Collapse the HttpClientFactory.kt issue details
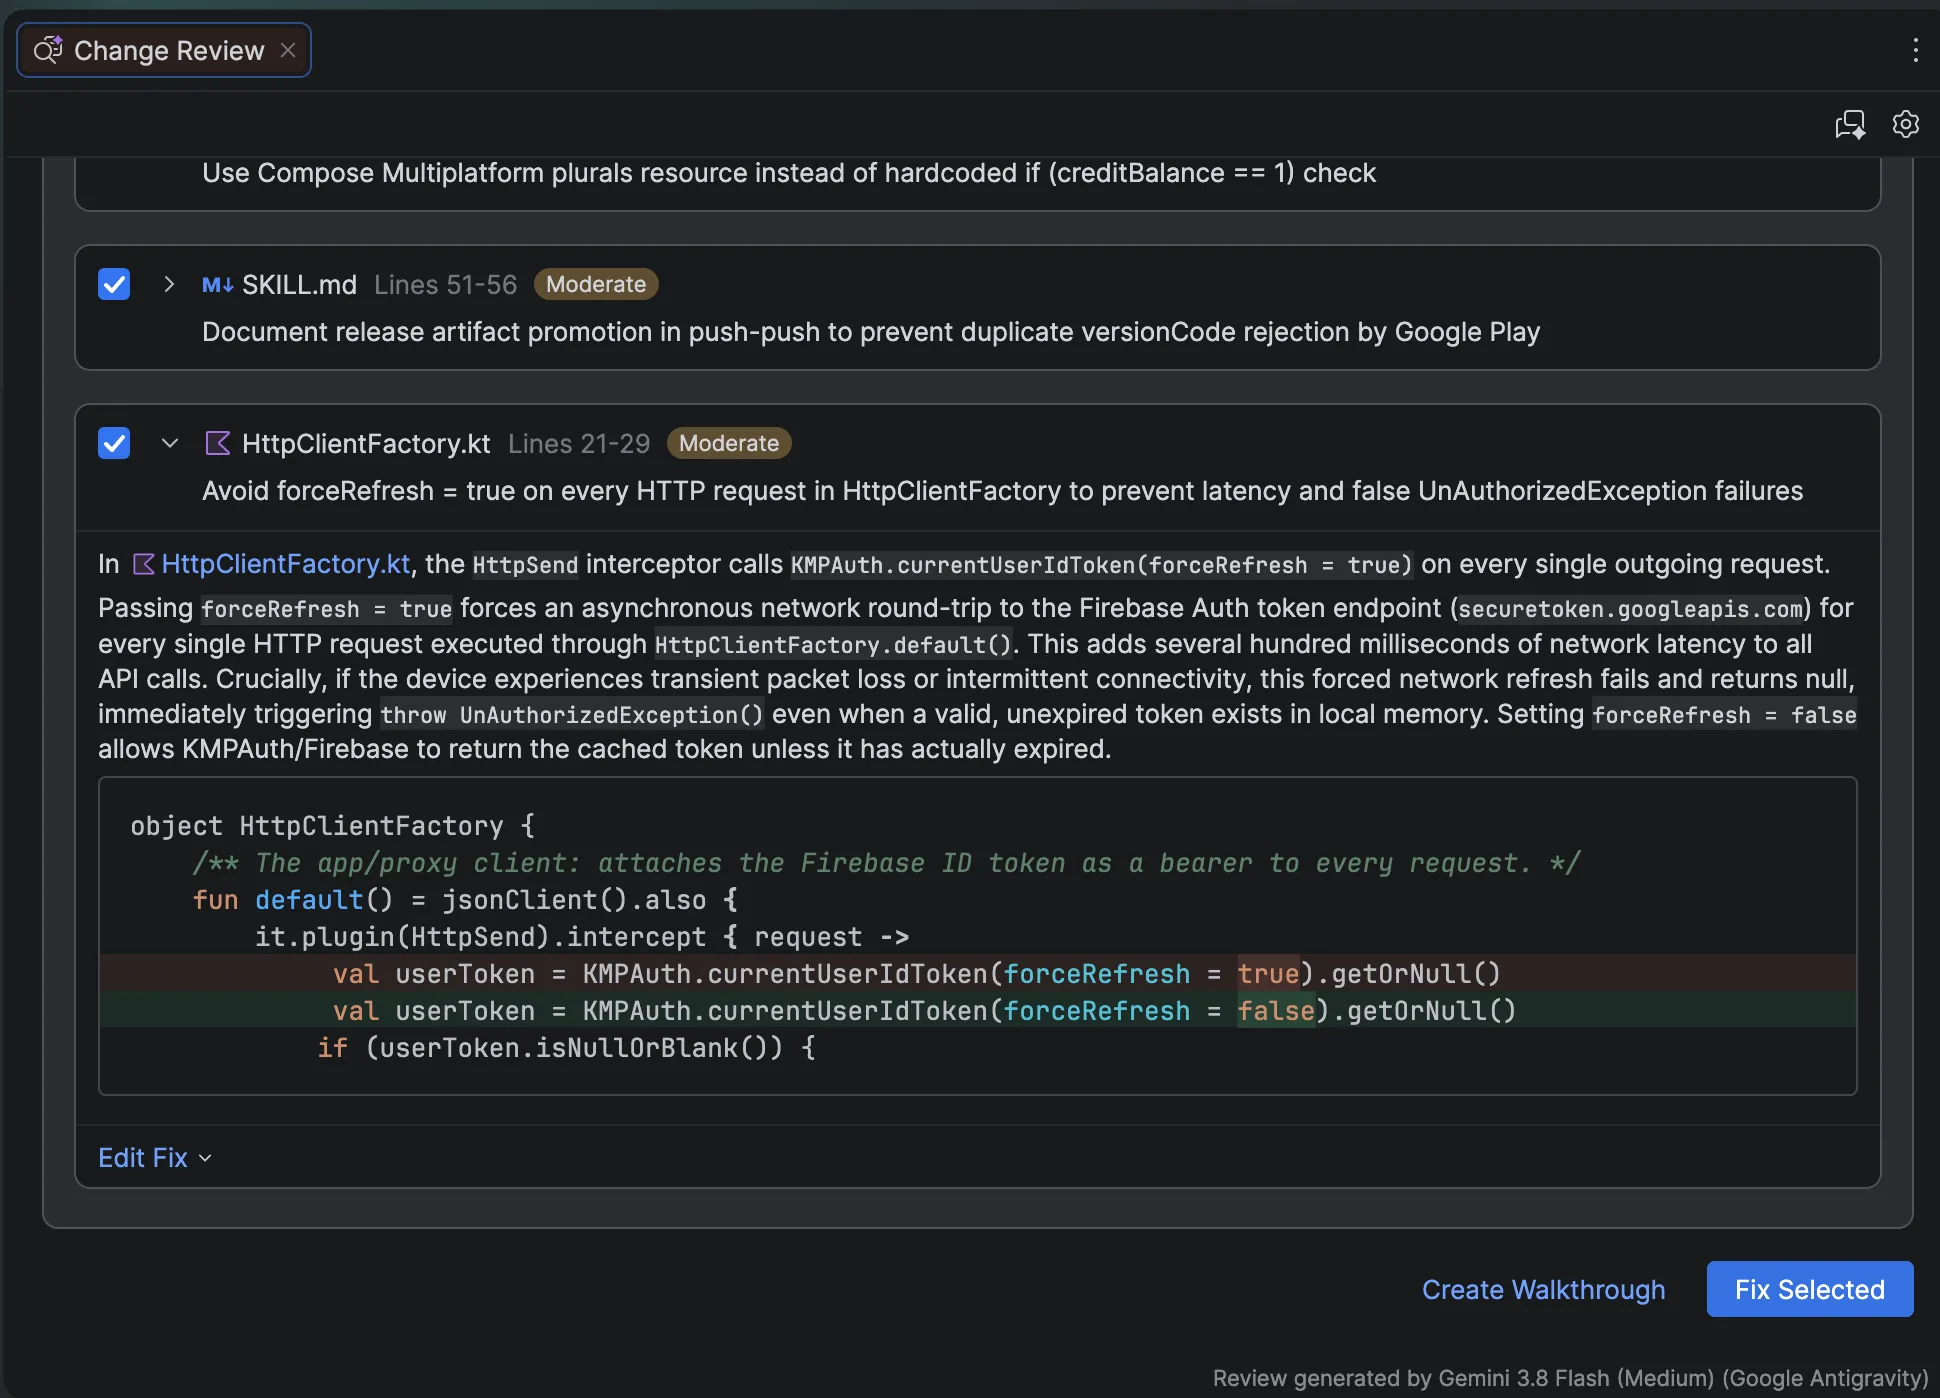The width and height of the screenshot is (1940, 1398). tap(169, 443)
